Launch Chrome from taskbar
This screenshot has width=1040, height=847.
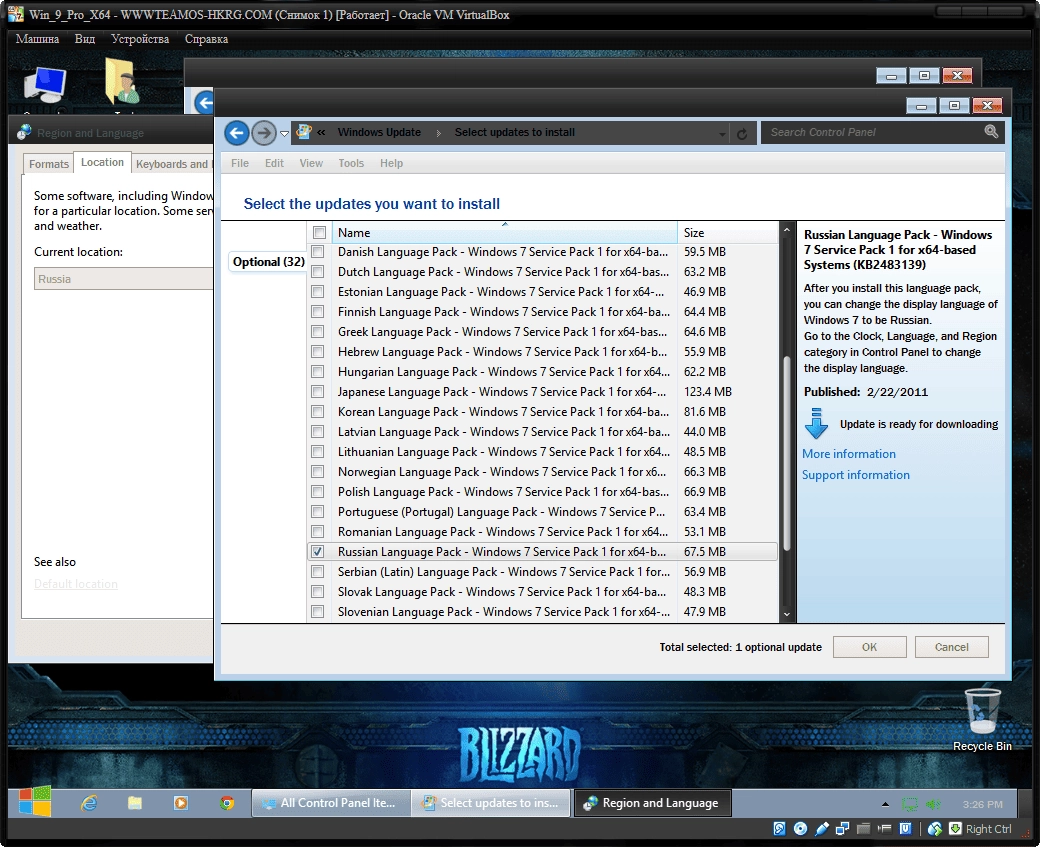(227, 803)
